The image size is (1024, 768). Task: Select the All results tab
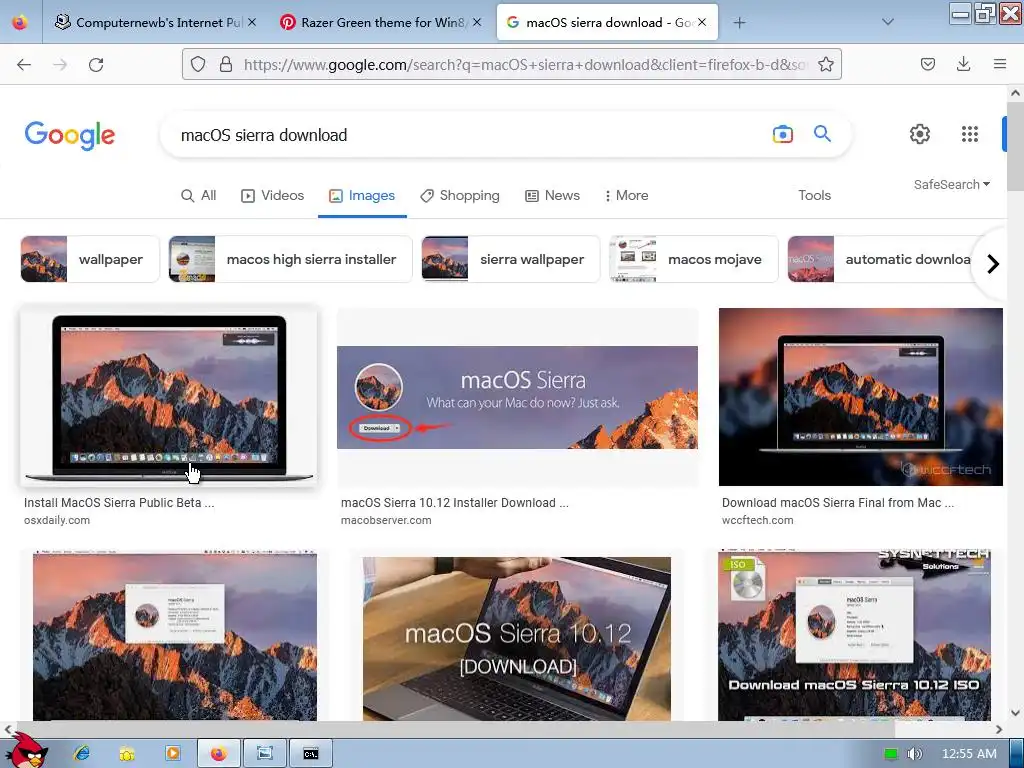[x=199, y=195]
